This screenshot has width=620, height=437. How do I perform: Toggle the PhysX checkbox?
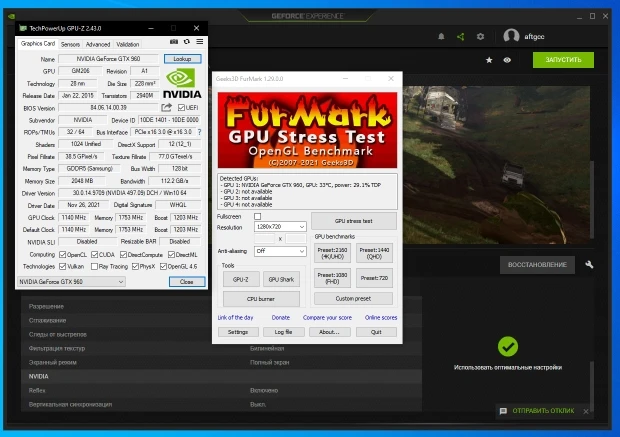[x=135, y=267]
